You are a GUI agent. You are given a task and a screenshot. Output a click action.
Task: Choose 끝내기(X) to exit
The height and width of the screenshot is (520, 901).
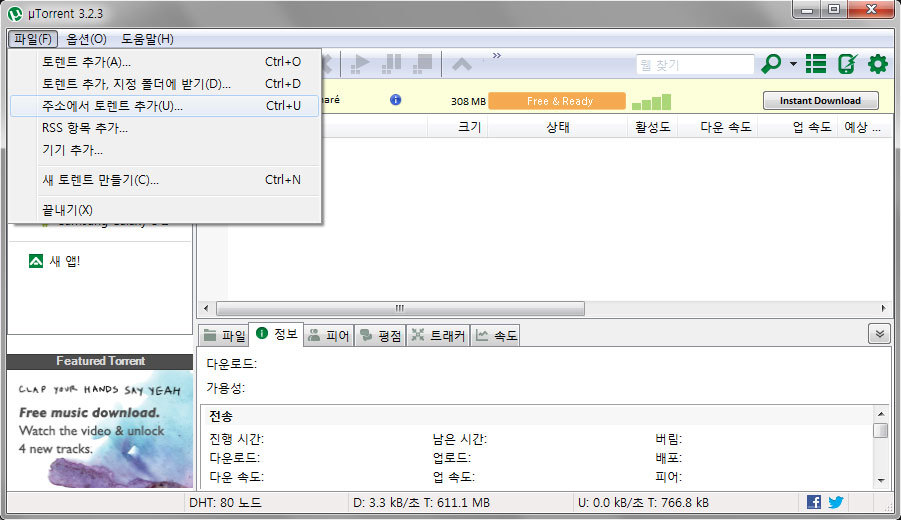[165, 210]
